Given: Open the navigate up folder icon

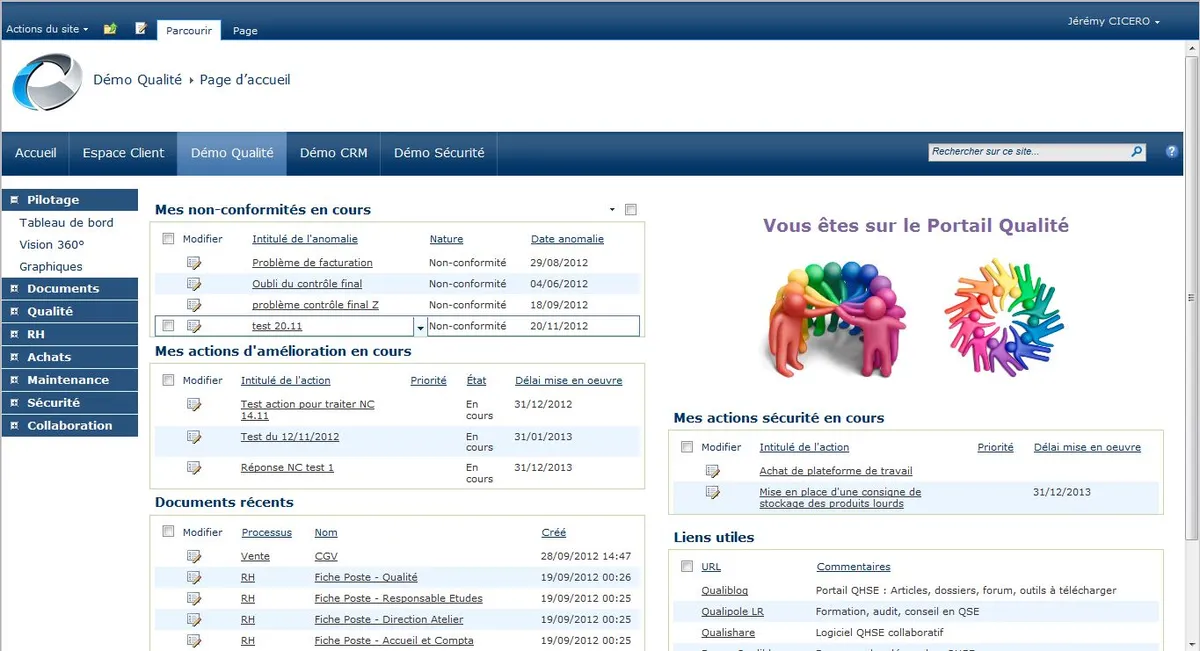Looking at the screenshot, I should coord(110,29).
